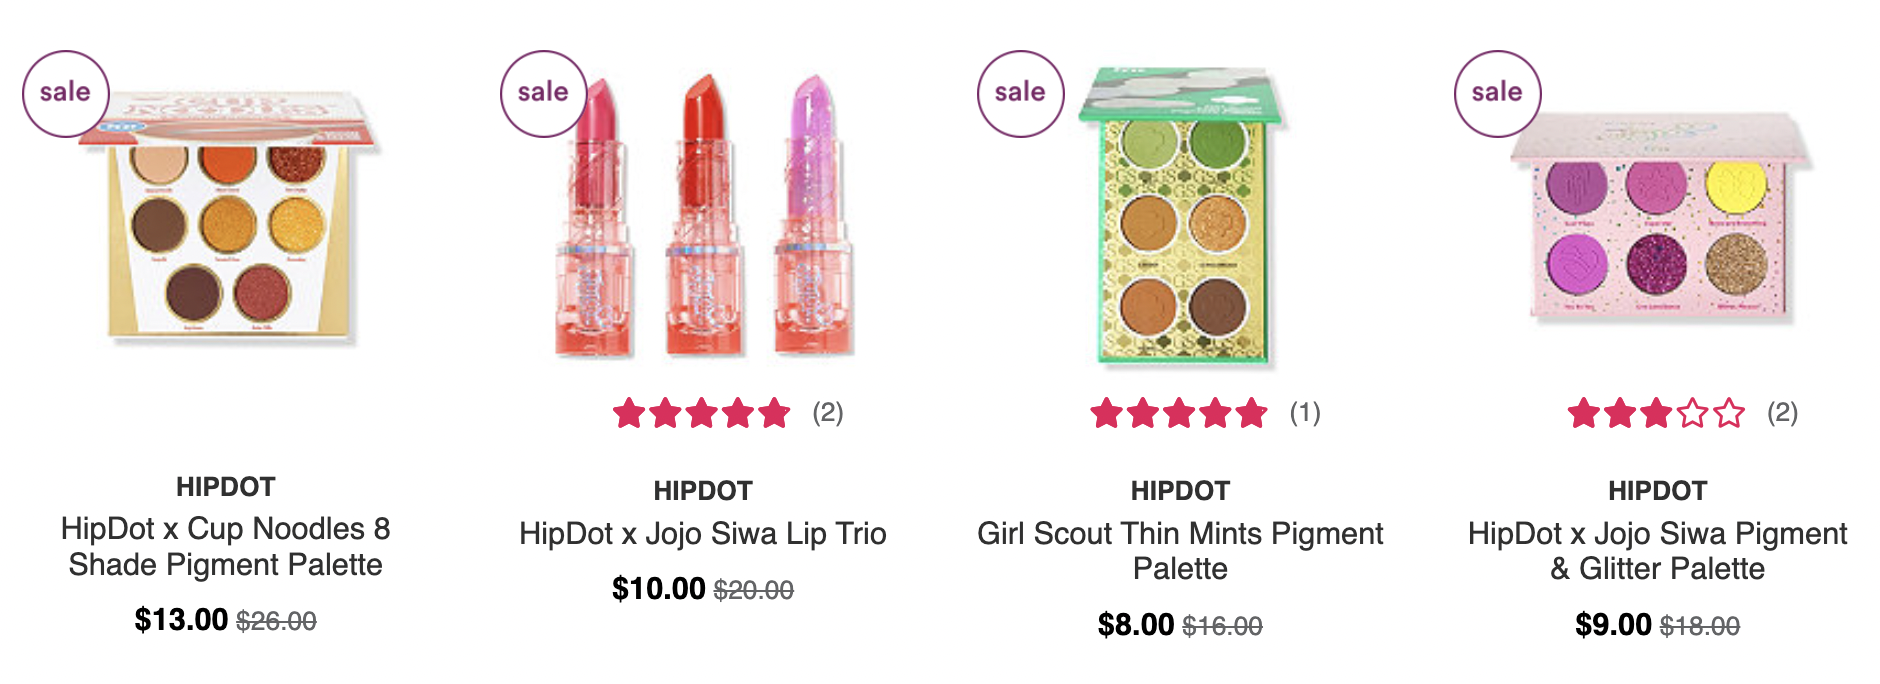
Task: Open Girl Scout Thin Mints Pigment Palette link
Action: (x=1180, y=551)
